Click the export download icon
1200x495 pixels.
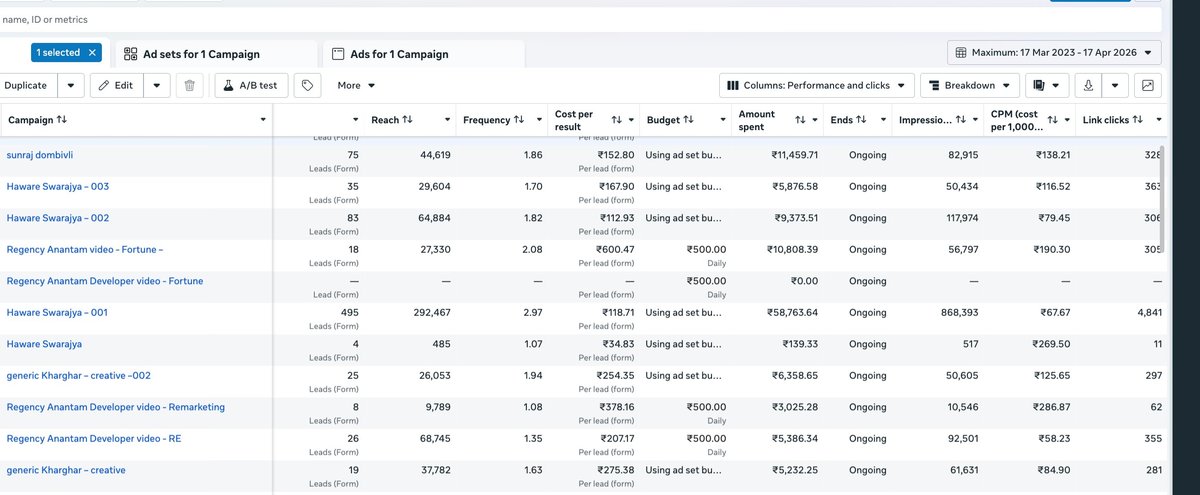pyautogui.click(x=1090, y=86)
